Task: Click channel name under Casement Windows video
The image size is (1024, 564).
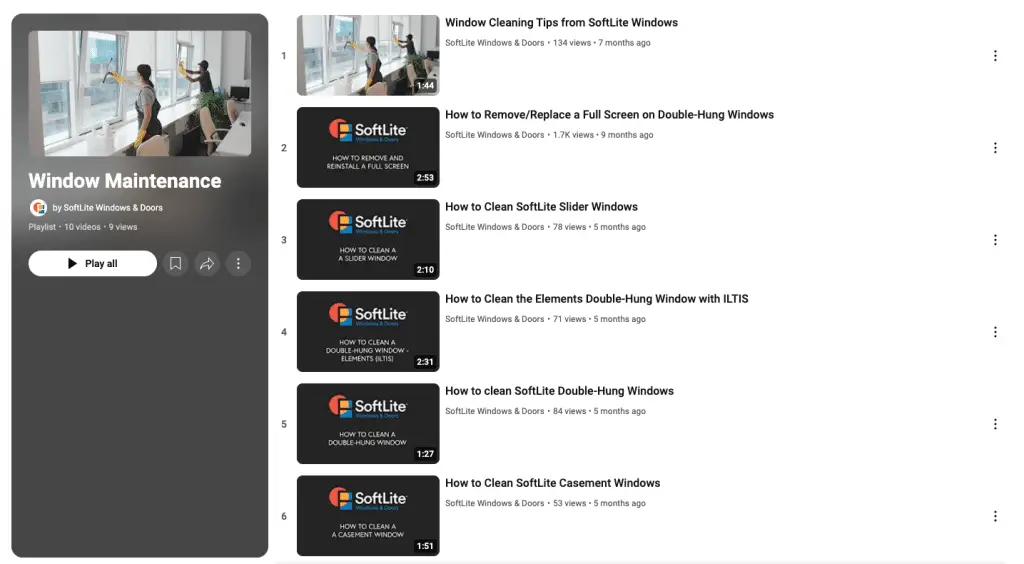Action: tap(494, 503)
